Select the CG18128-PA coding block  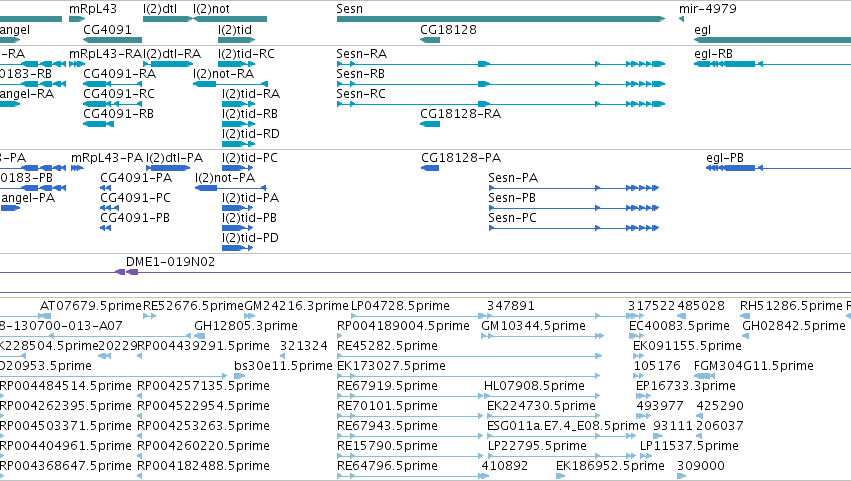430,168
